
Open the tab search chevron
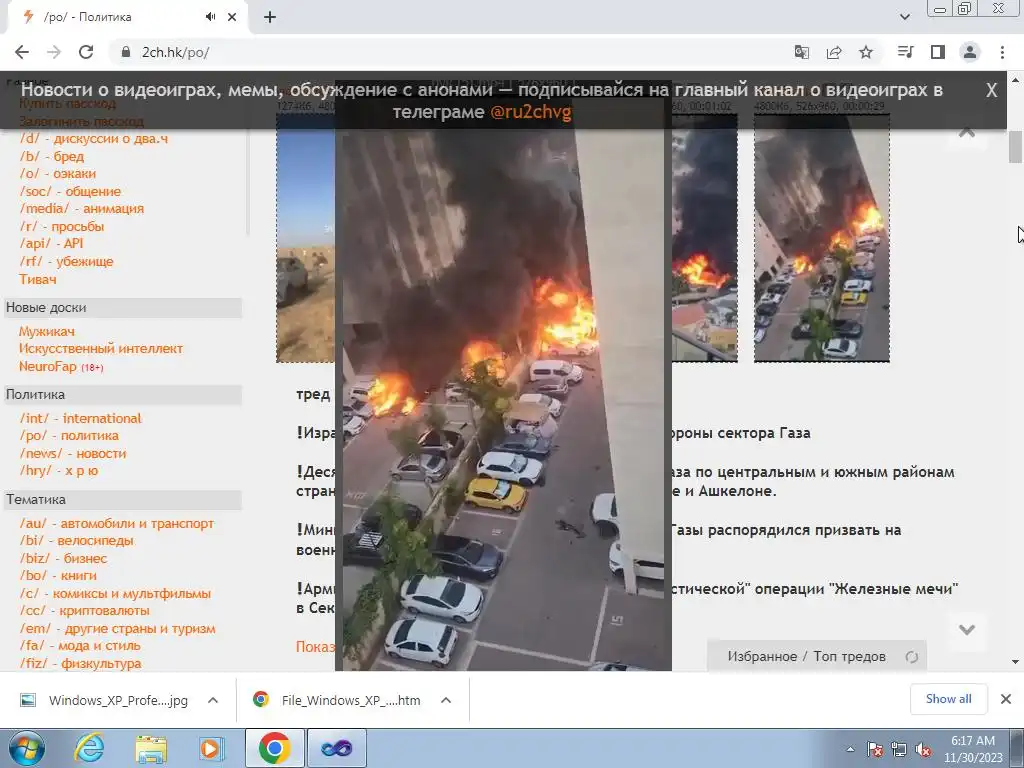[904, 17]
